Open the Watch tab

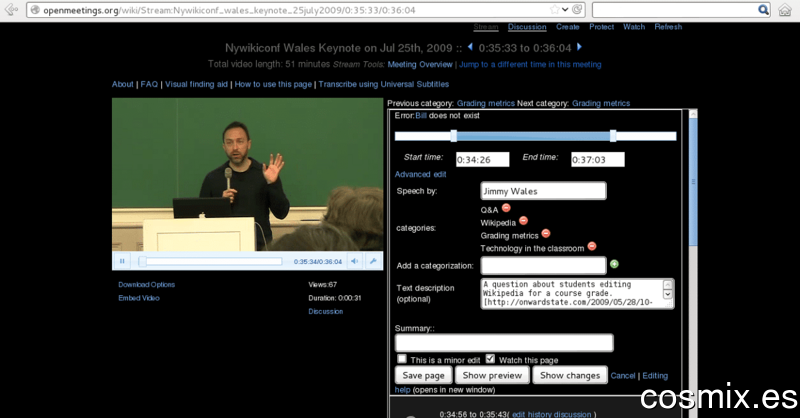[x=634, y=27]
